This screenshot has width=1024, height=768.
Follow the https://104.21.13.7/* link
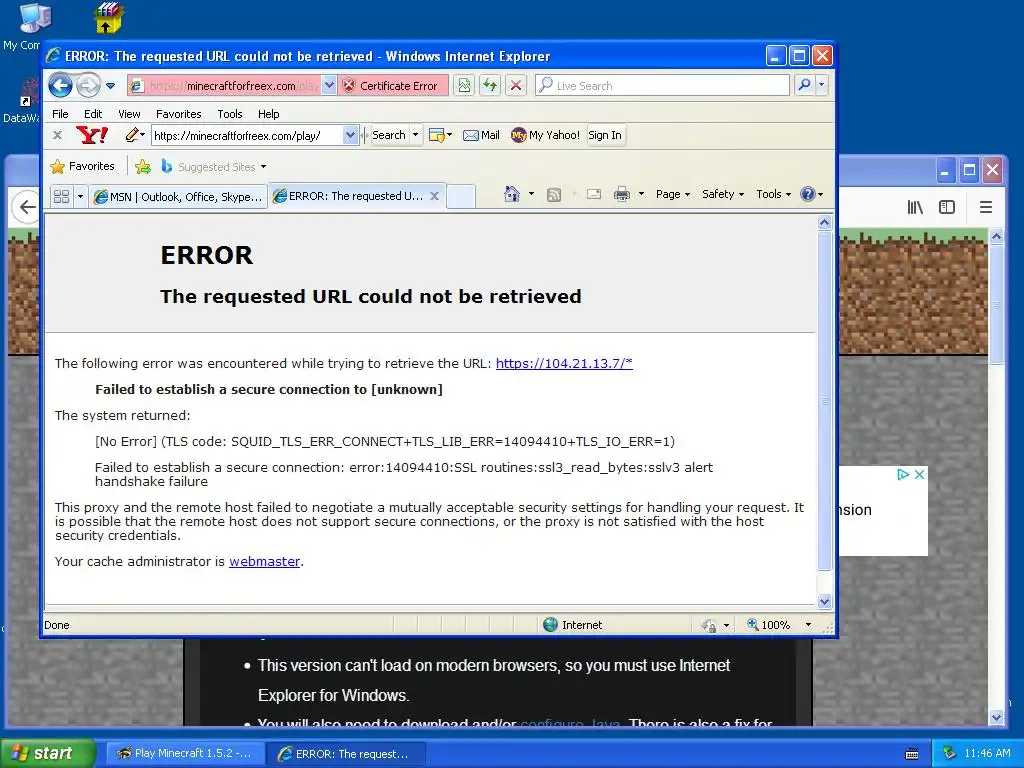click(x=564, y=364)
